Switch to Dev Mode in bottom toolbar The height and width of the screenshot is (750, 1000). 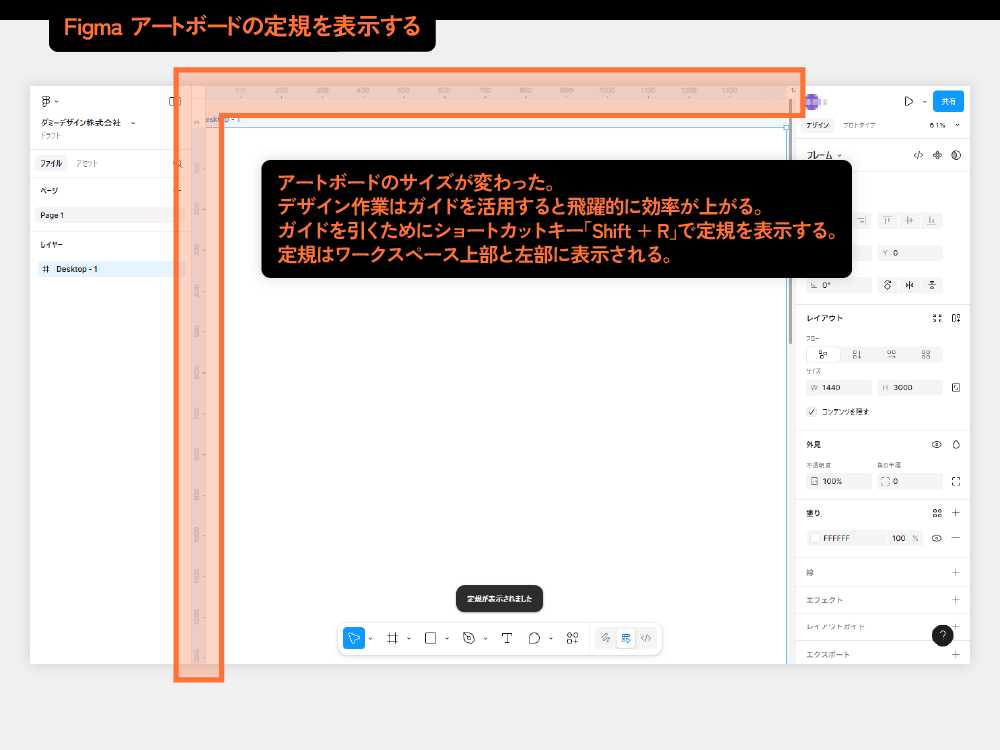click(646, 638)
